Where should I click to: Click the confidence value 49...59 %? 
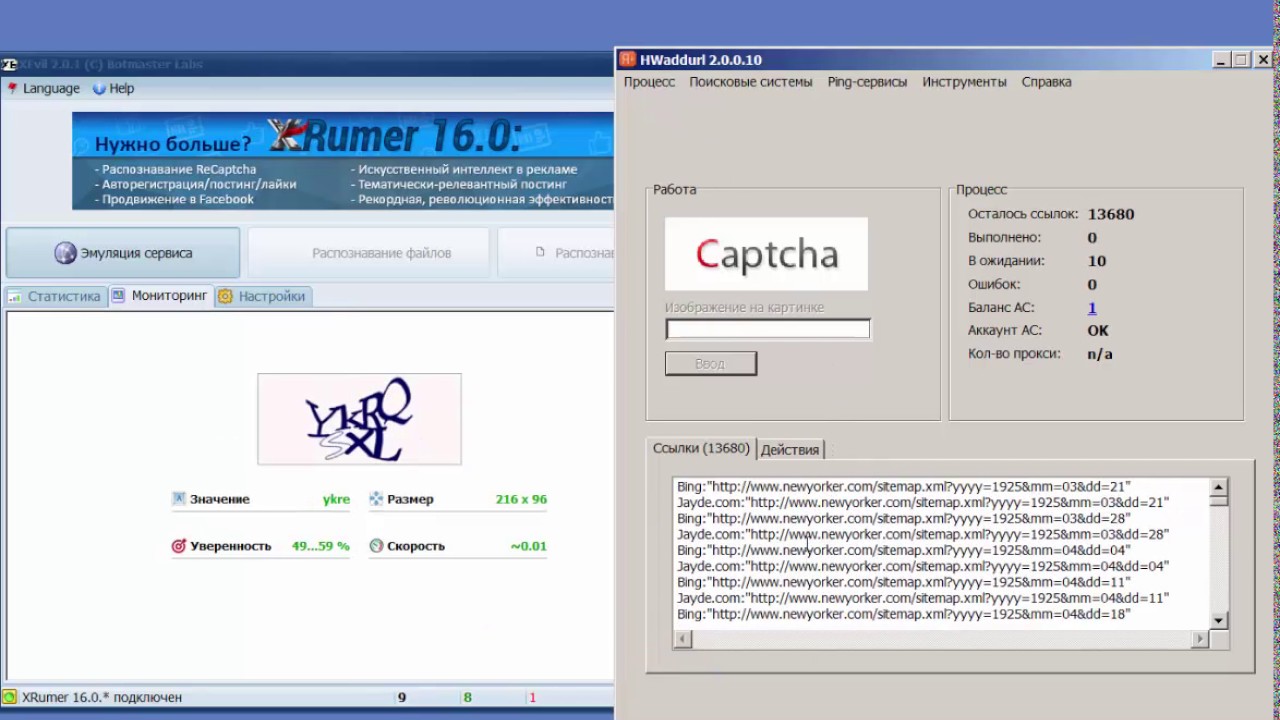point(321,546)
